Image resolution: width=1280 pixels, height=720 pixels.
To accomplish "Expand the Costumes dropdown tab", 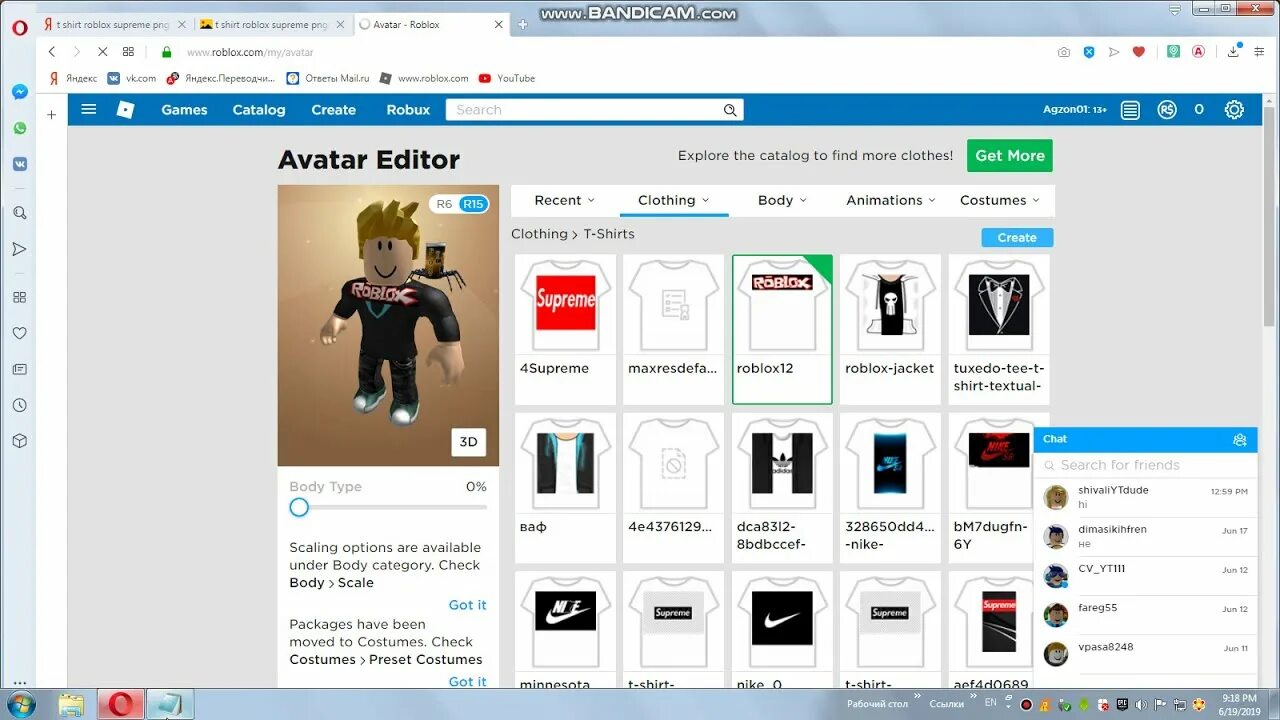I will point(1000,200).
